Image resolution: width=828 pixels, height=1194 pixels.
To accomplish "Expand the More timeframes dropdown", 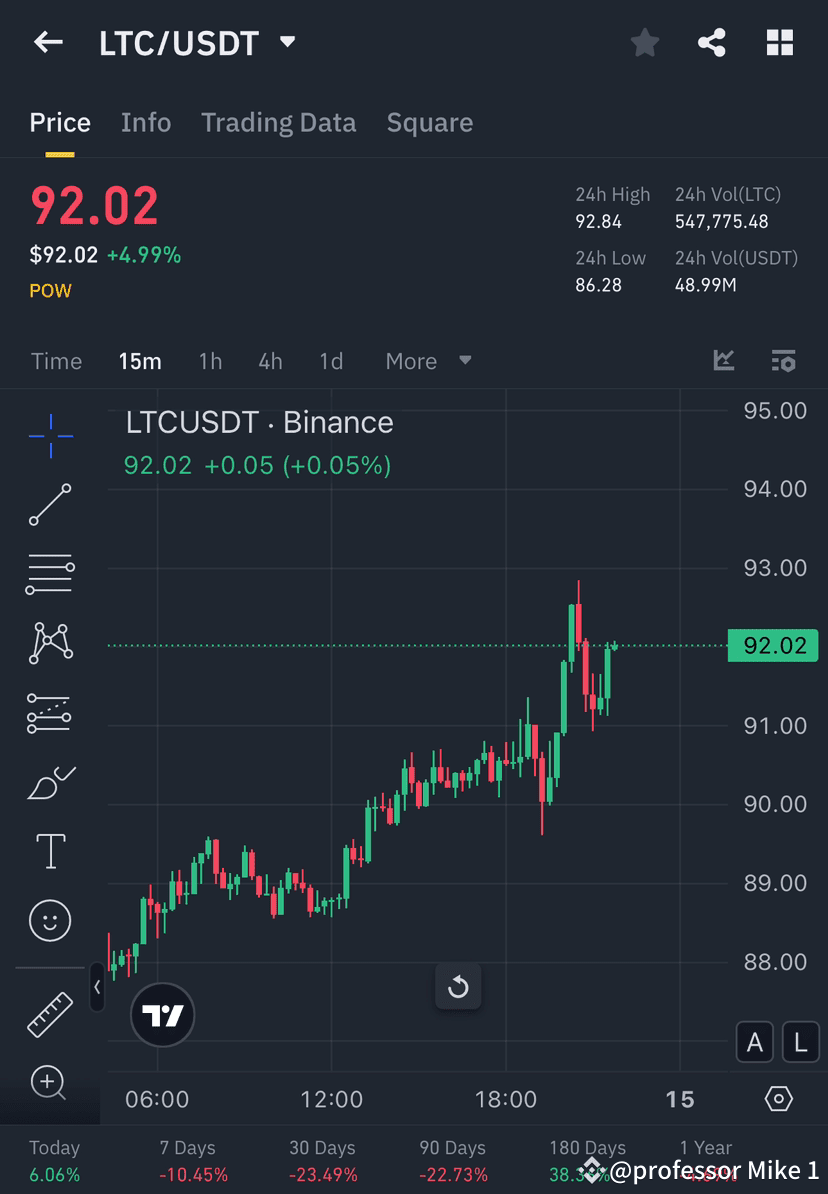I will (428, 361).
